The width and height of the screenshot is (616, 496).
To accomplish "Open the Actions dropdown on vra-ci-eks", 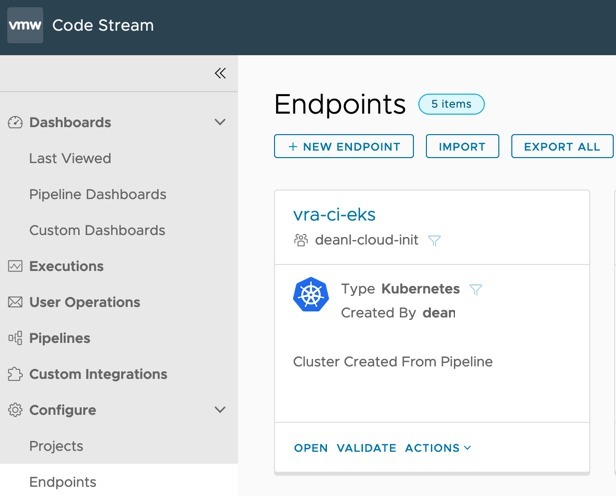I will click(x=438, y=448).
